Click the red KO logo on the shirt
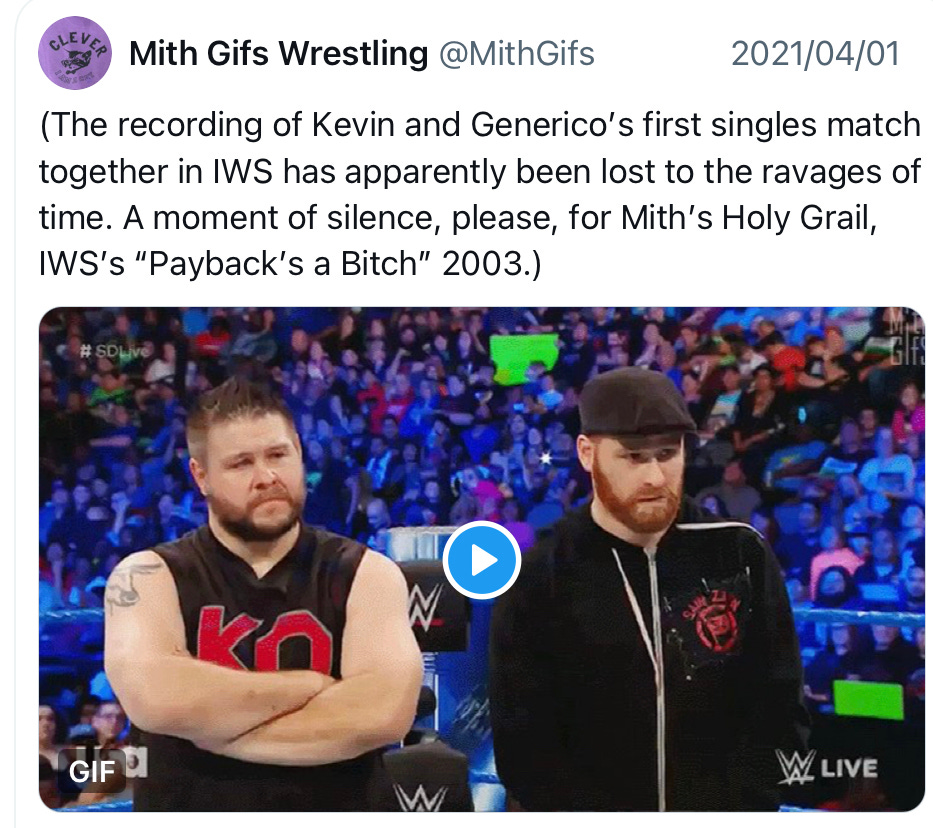The image size is (933, 828). [x=265, y=639]
